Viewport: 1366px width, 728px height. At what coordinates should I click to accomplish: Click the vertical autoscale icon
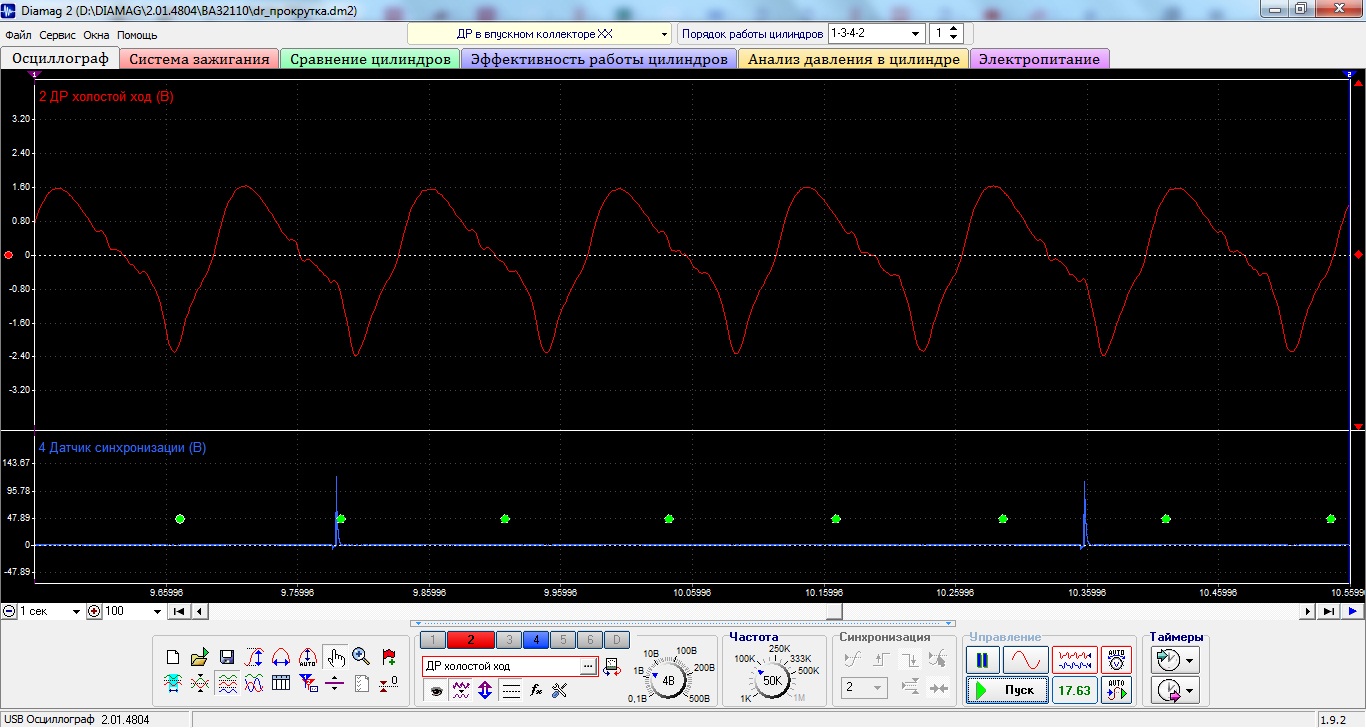point(254,658)
